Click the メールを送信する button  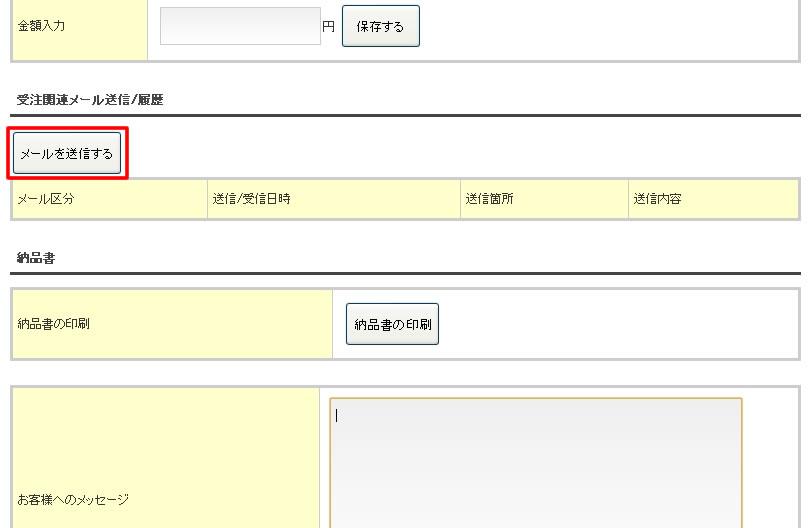[67, 154]
